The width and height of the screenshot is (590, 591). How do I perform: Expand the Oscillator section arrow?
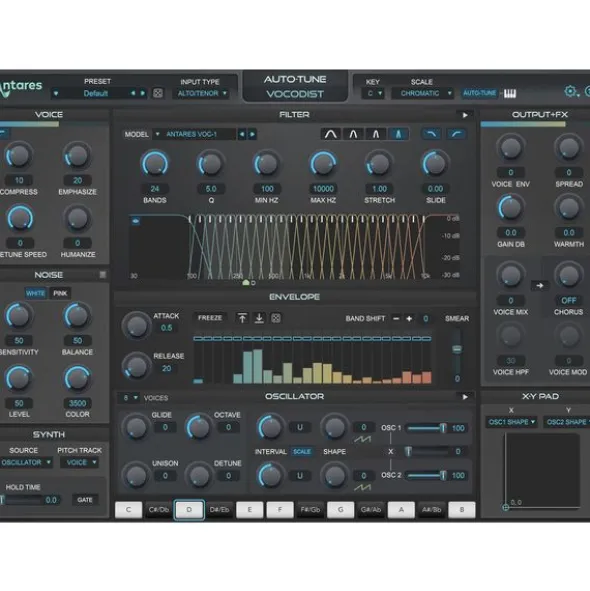click(x=465, y=397)
